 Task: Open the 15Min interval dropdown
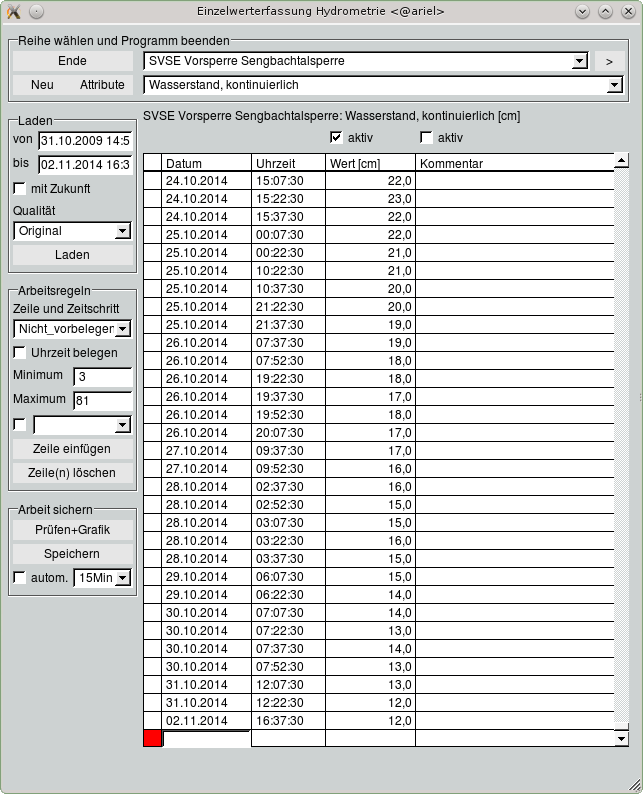tap(123, 578)
